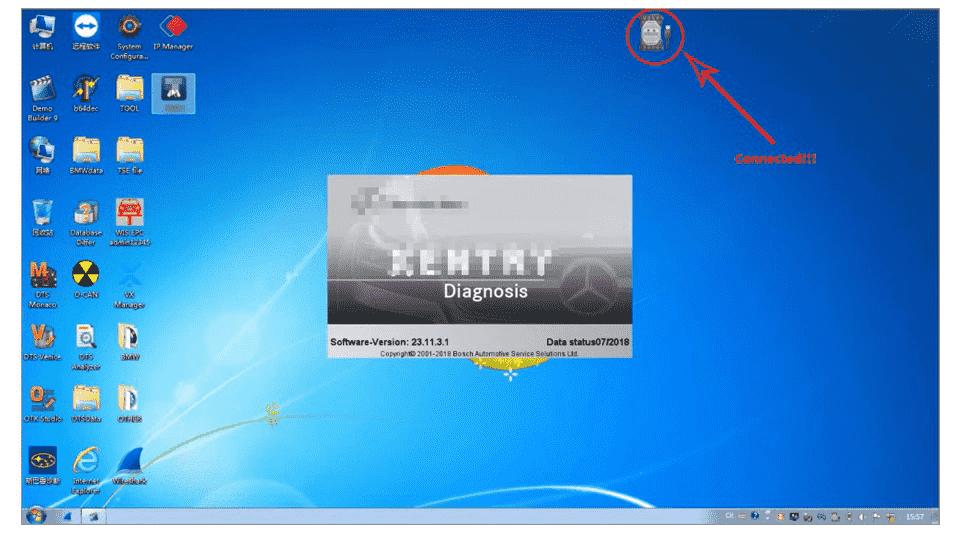
Task: Open the b64dec desktop icon
Action: (x=86, y=94)
